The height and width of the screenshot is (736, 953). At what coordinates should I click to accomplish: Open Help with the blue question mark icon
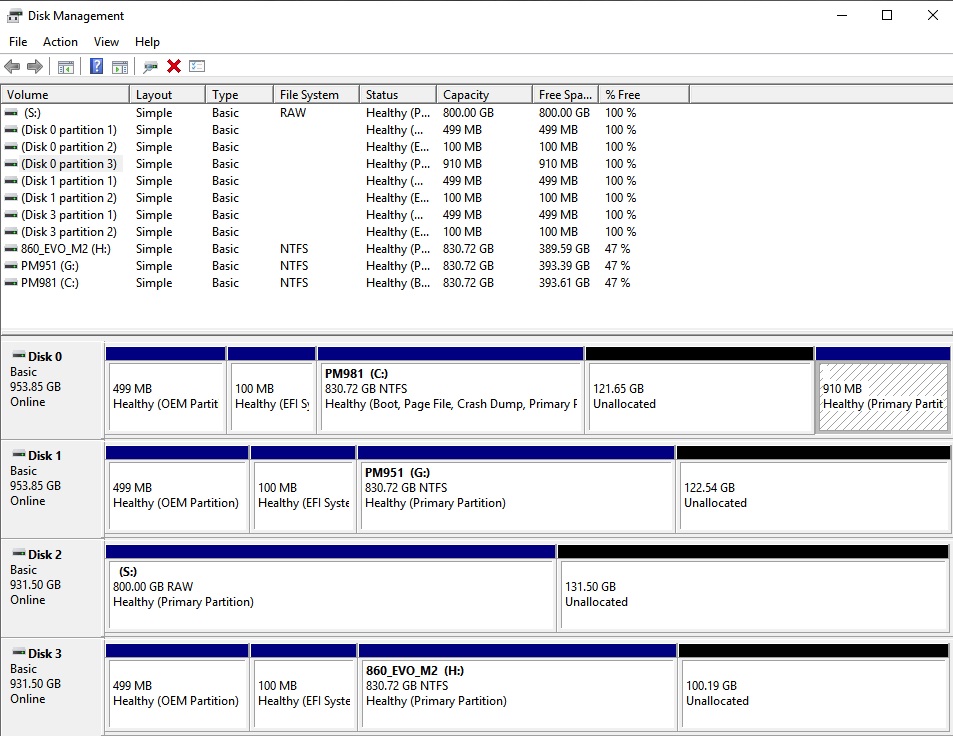pos(97,67)
